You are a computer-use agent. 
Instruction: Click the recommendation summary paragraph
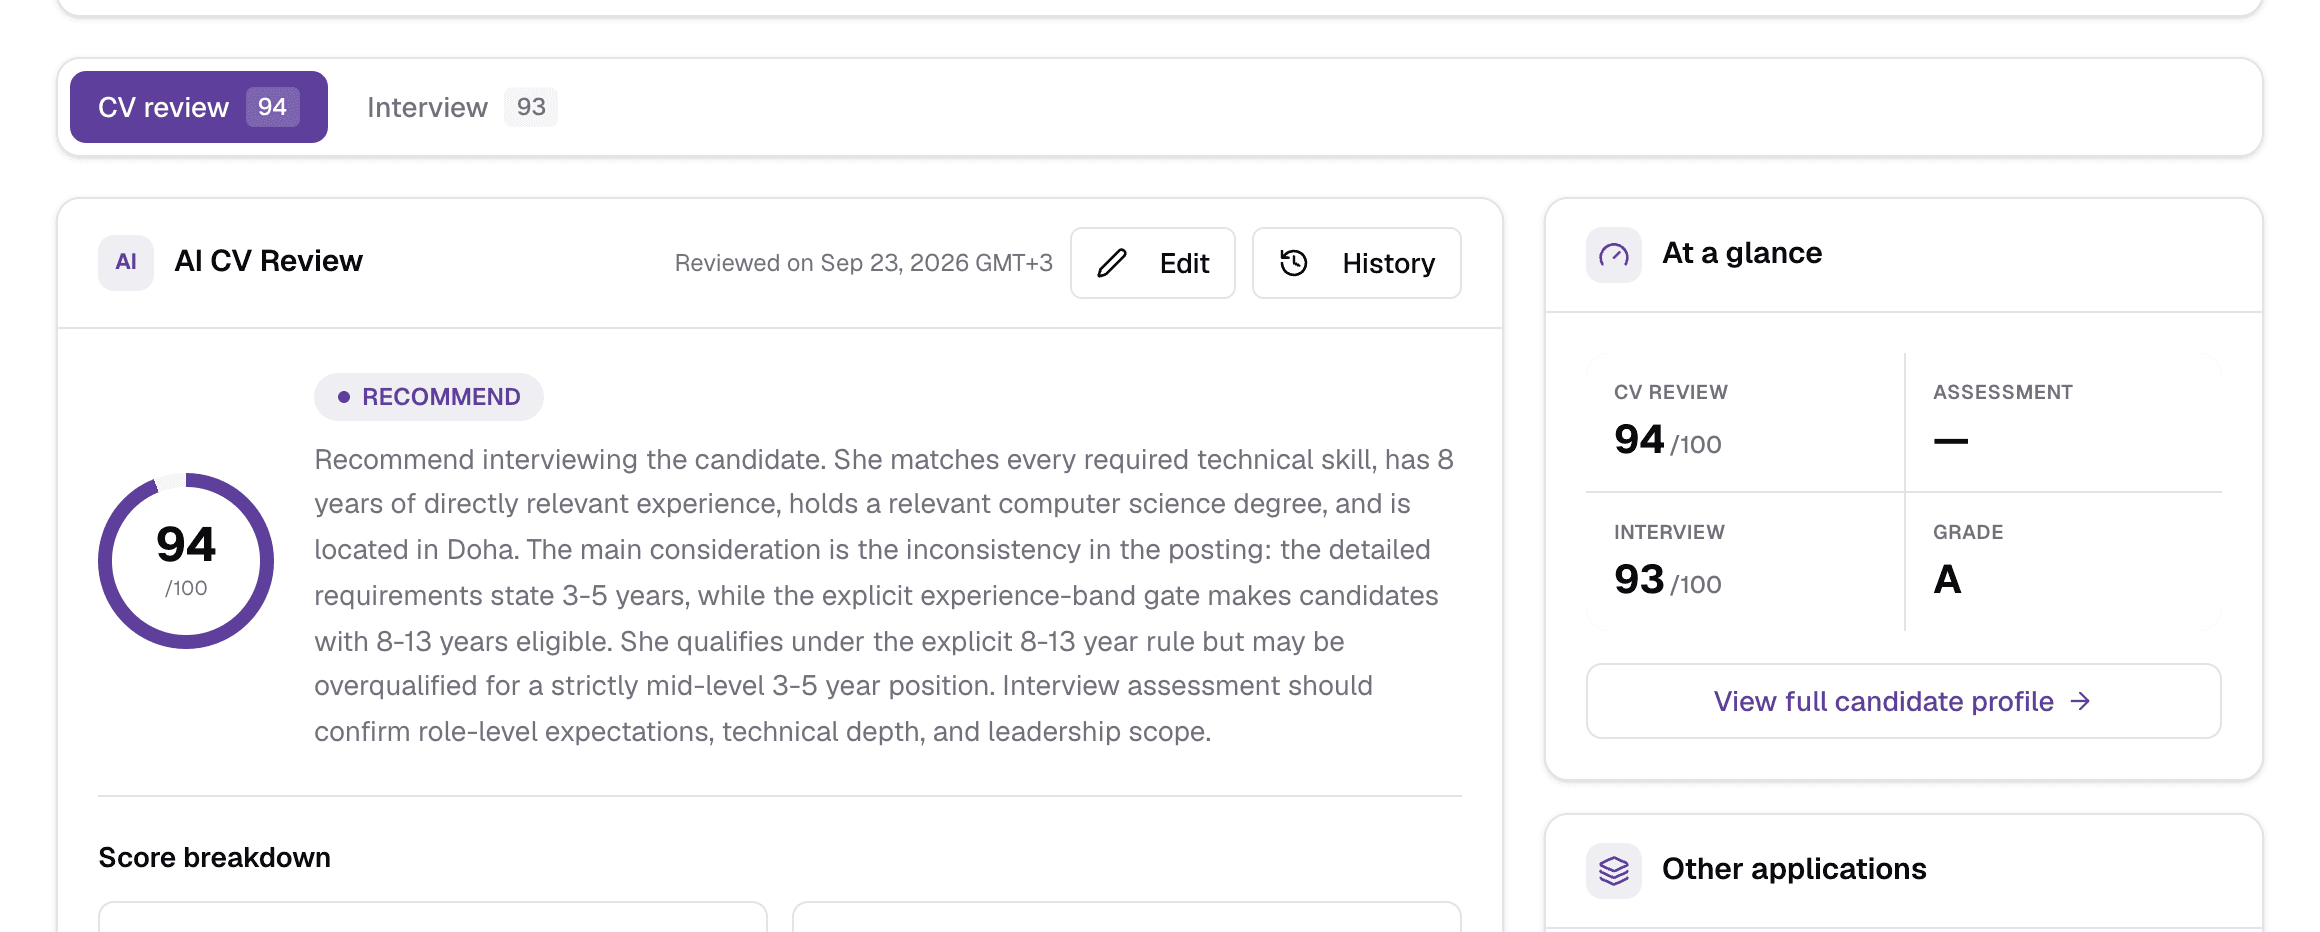pos(884,595)
